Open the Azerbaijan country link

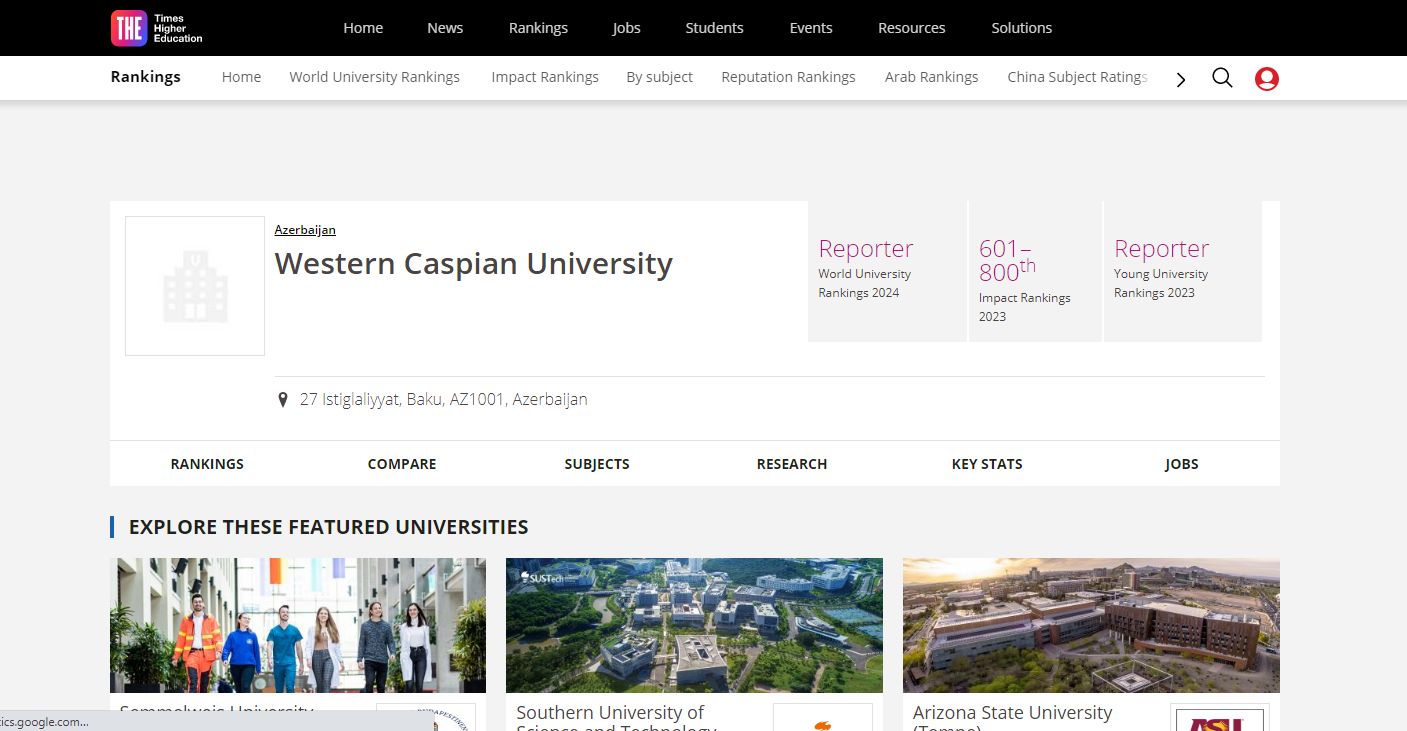click(x=305, y=230)
